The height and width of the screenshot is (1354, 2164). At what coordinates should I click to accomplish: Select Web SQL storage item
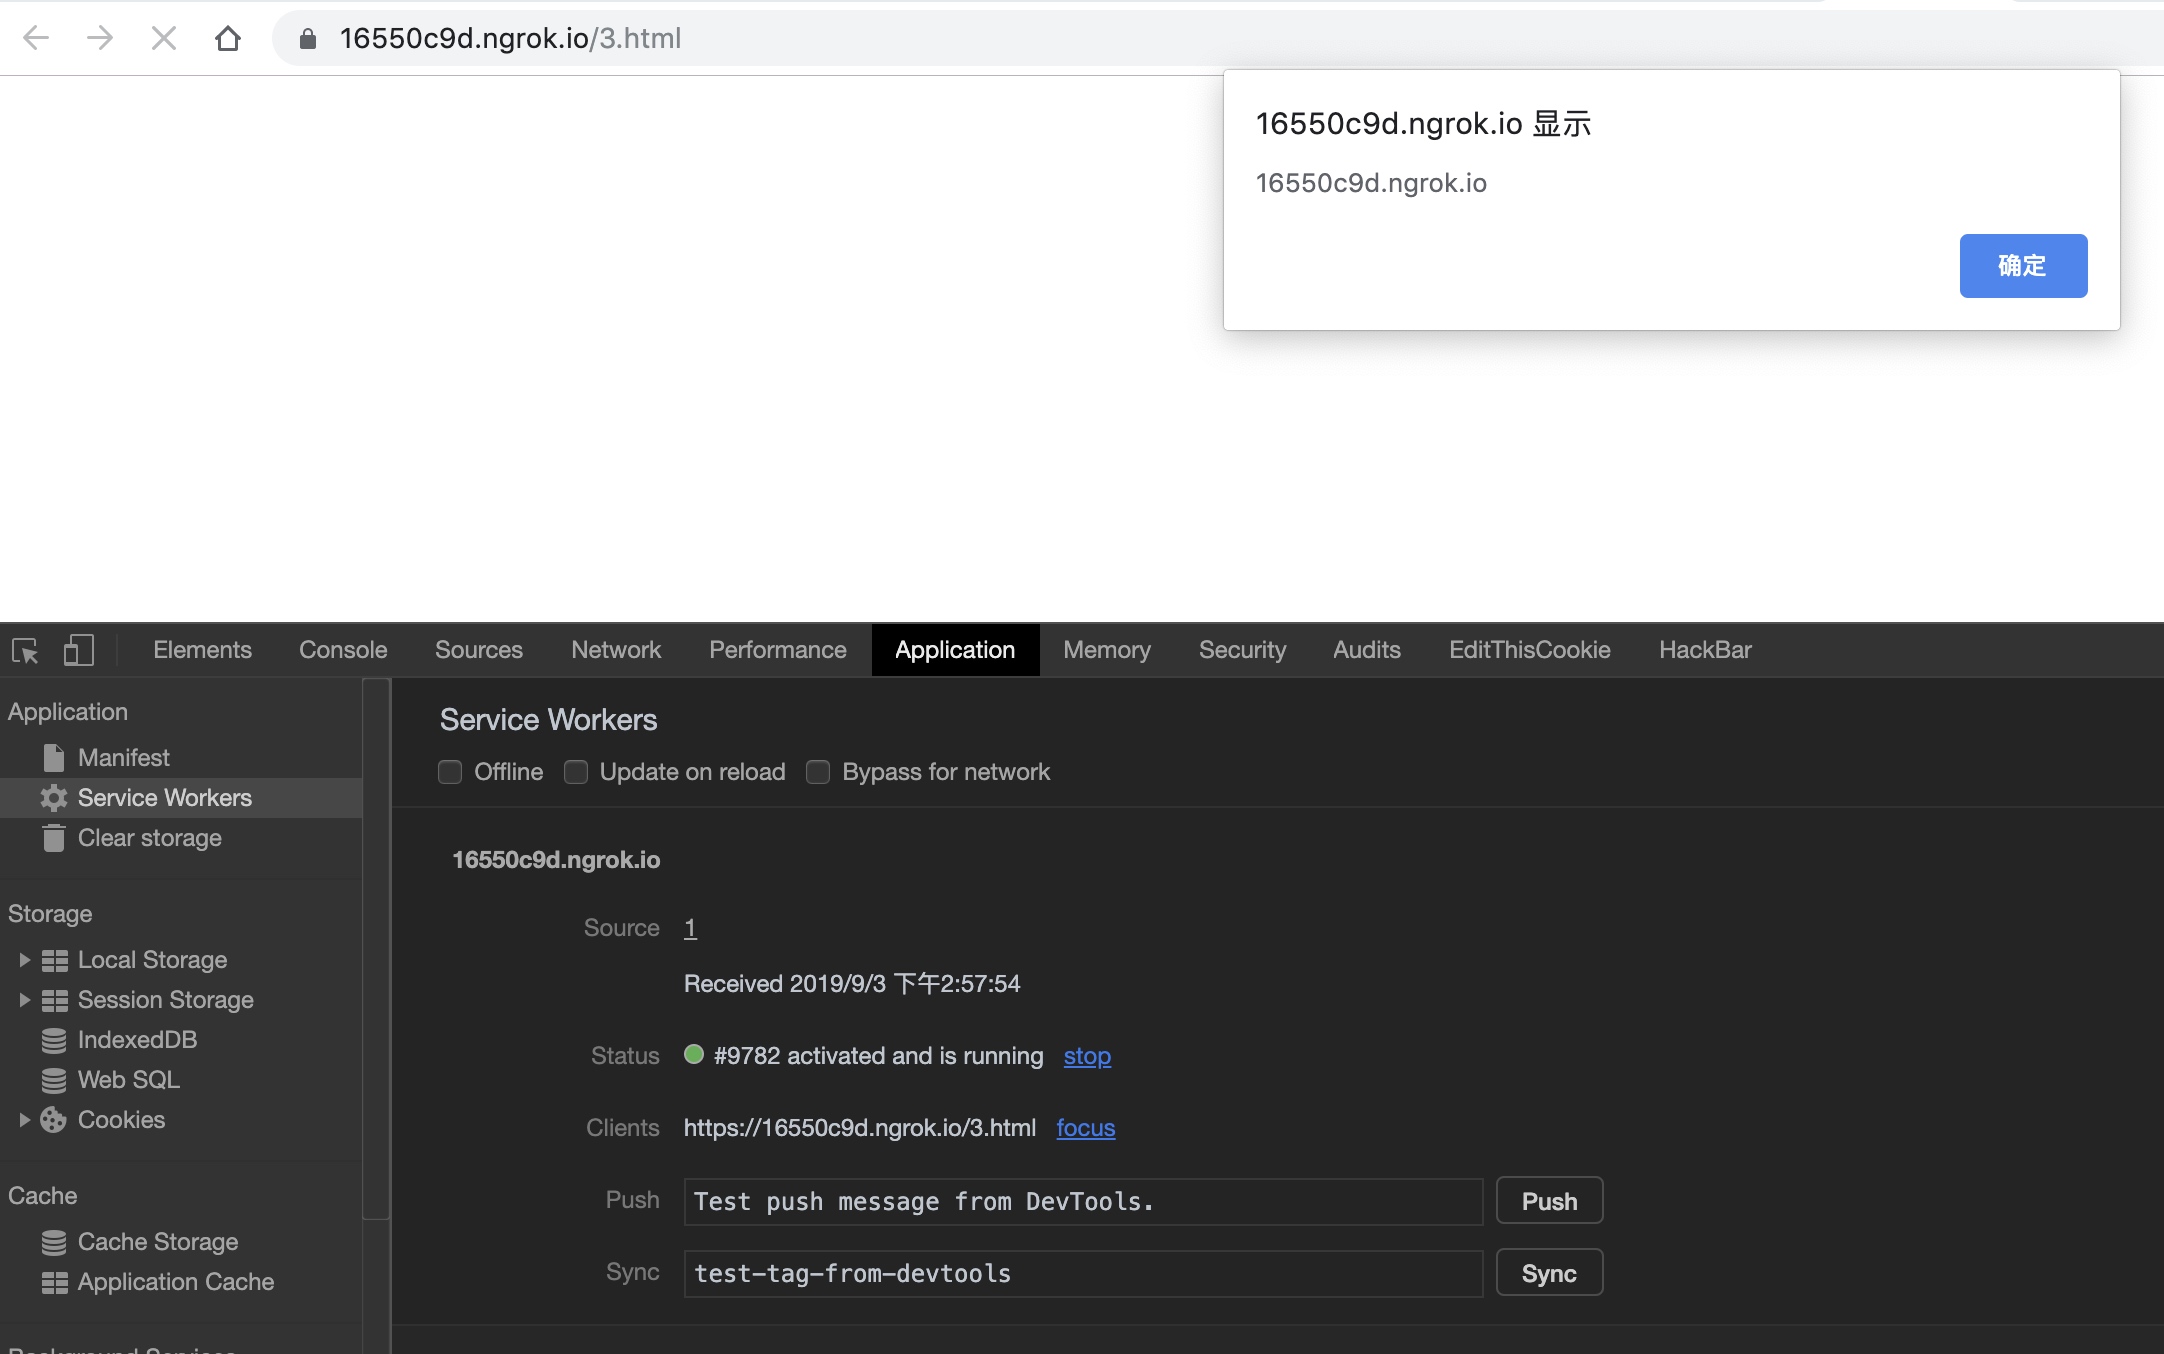pos(129,1080)
